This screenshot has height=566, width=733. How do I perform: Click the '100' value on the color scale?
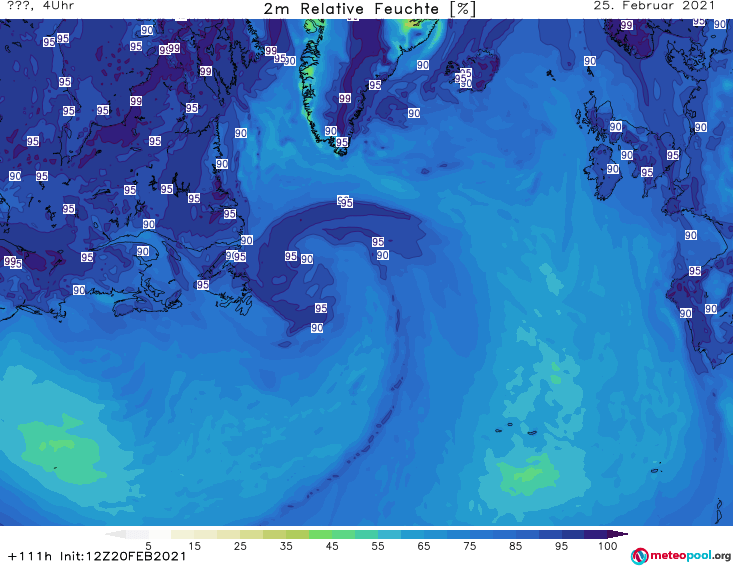(x=608, y=546)
